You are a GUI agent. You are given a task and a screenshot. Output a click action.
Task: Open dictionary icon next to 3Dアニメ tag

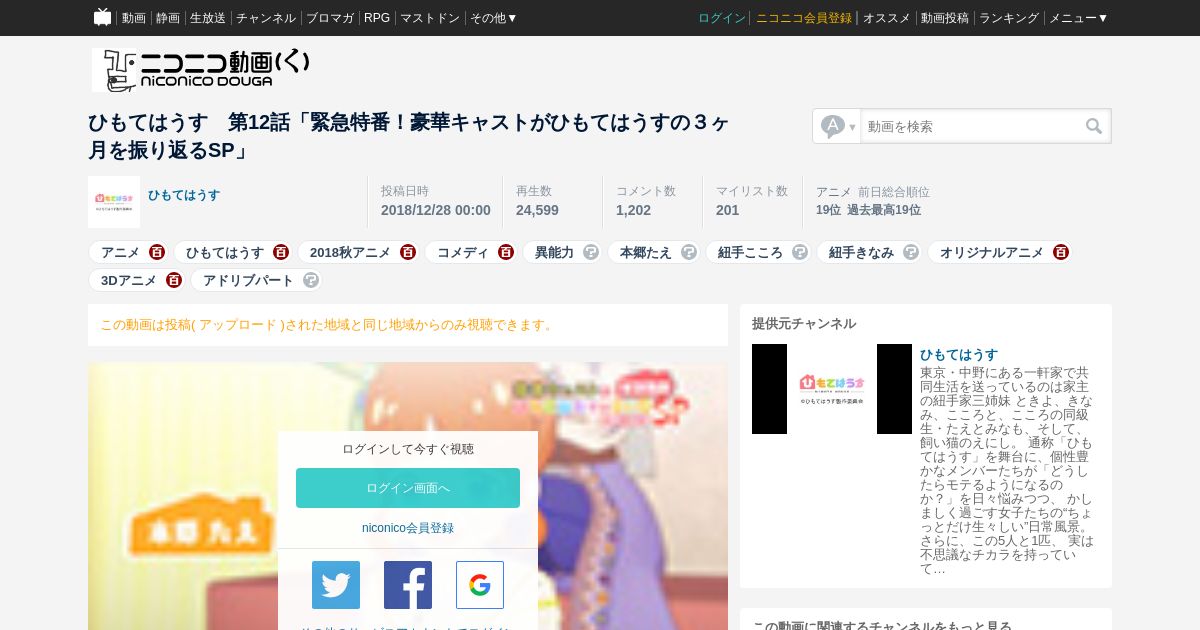click(174, 280)
